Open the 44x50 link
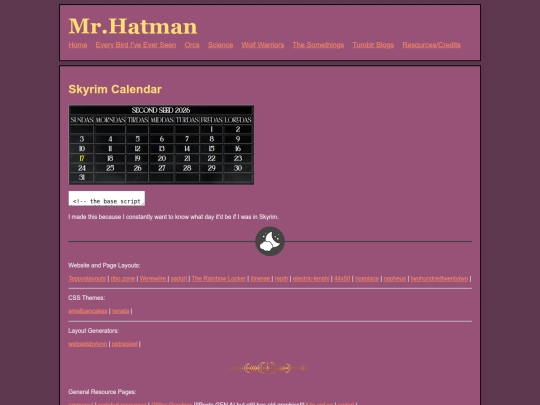Image resolution: width=540 pixels, height=405 pixels. pyautogui.click(x=342, y=279)
